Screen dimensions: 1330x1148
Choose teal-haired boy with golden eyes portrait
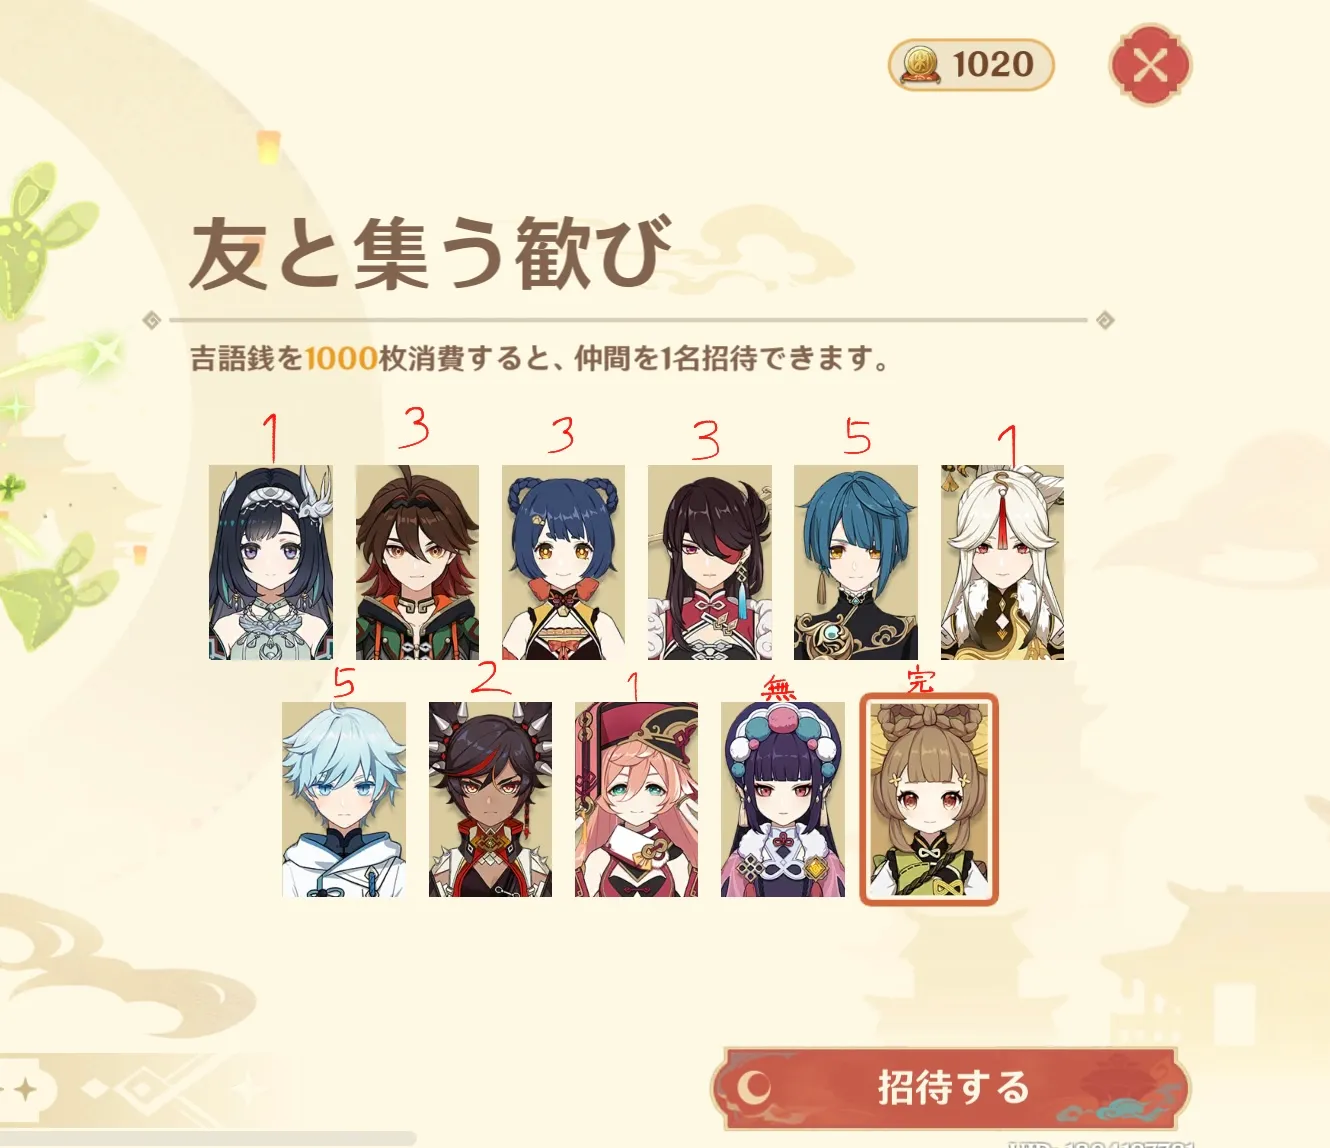tap(856, 562)
